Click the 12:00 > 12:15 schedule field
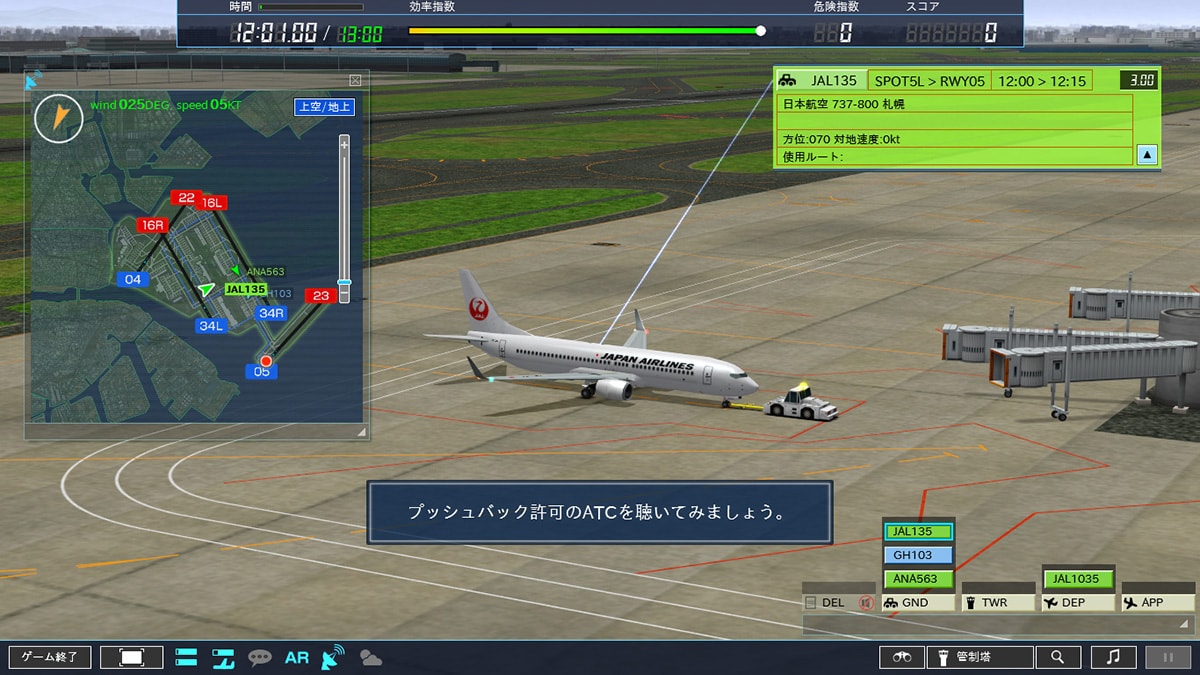 1041,81
